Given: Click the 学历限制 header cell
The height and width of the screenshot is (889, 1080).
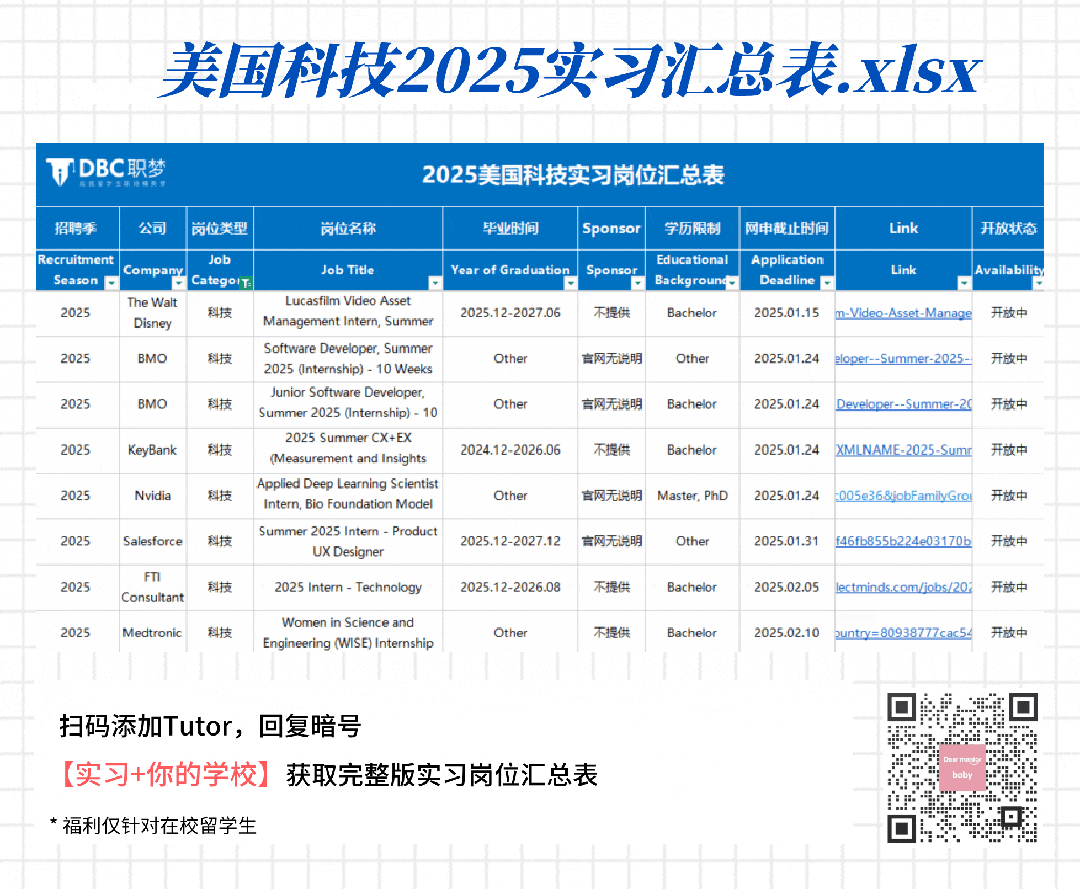Looking at the screenshot, I should 692,228.
